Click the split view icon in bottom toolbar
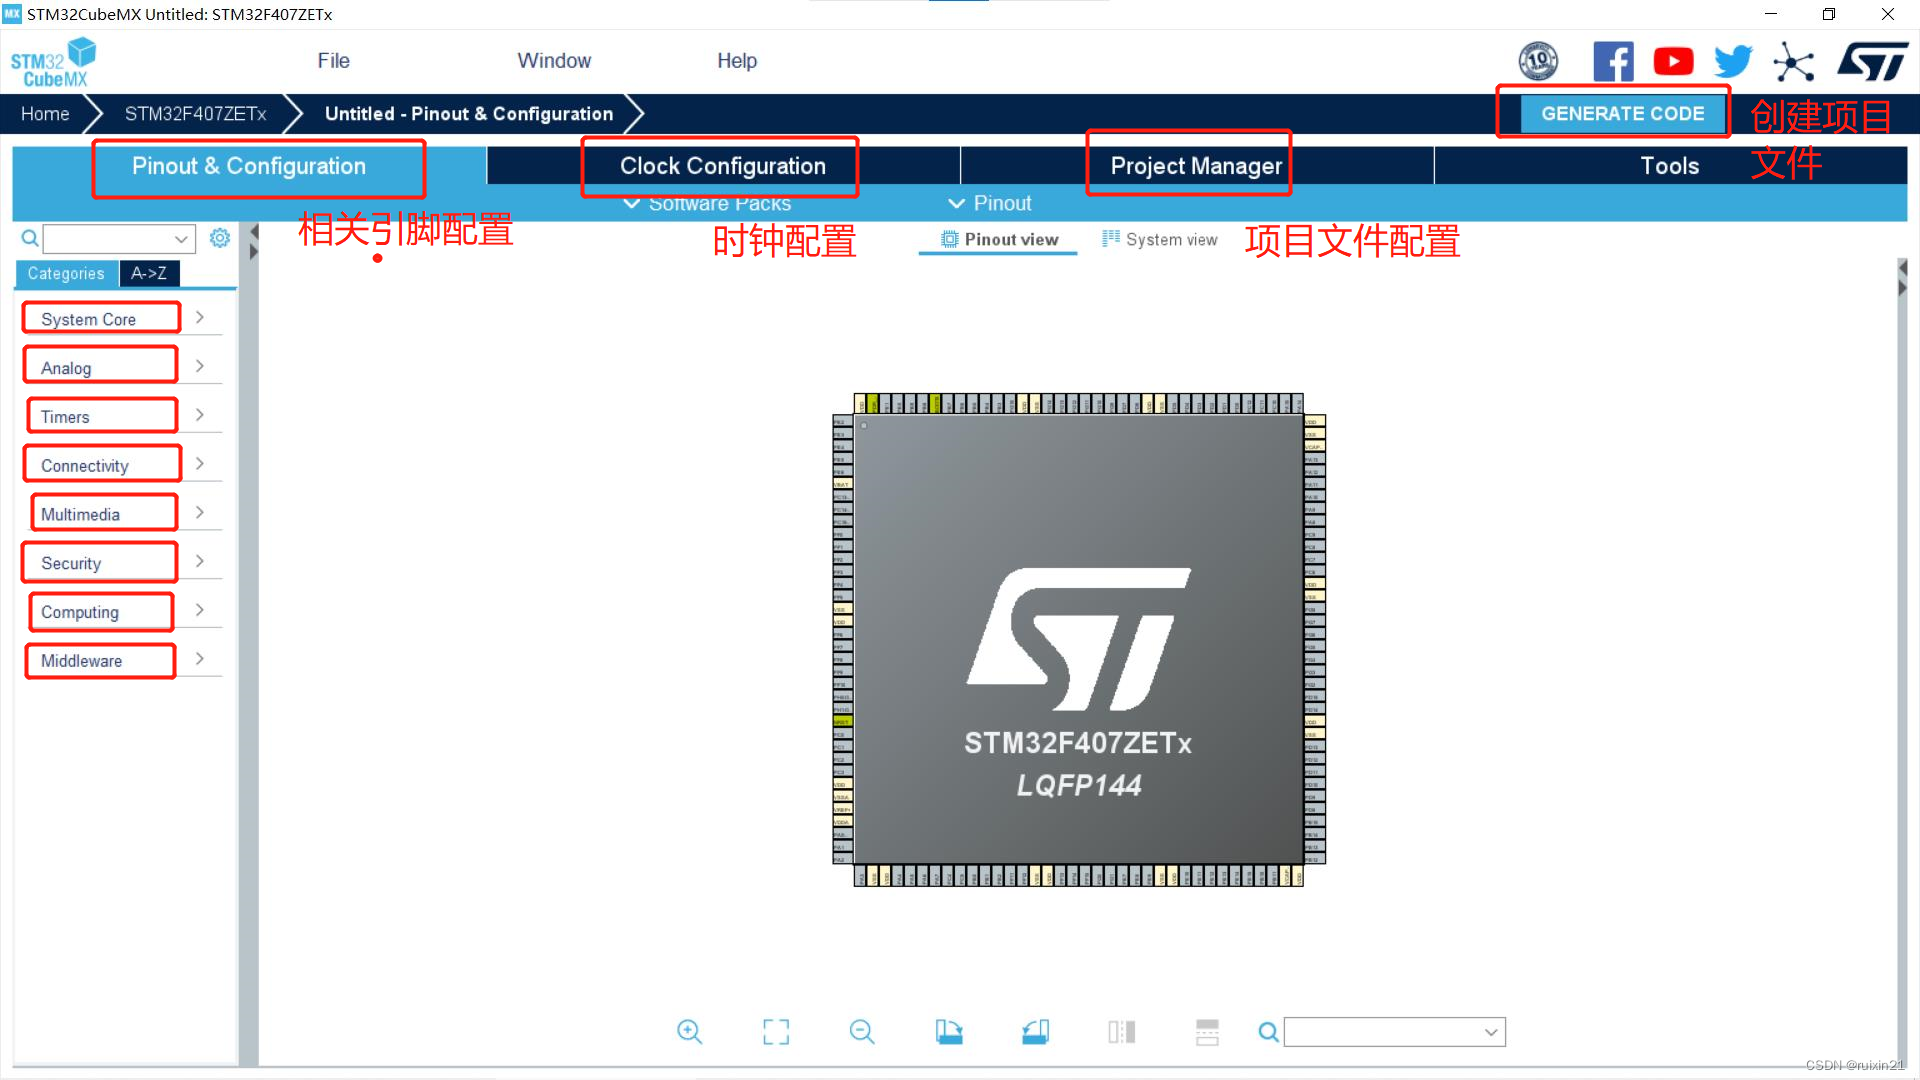The height and width of the screenshot is (1080, 1920). 1122,1032
